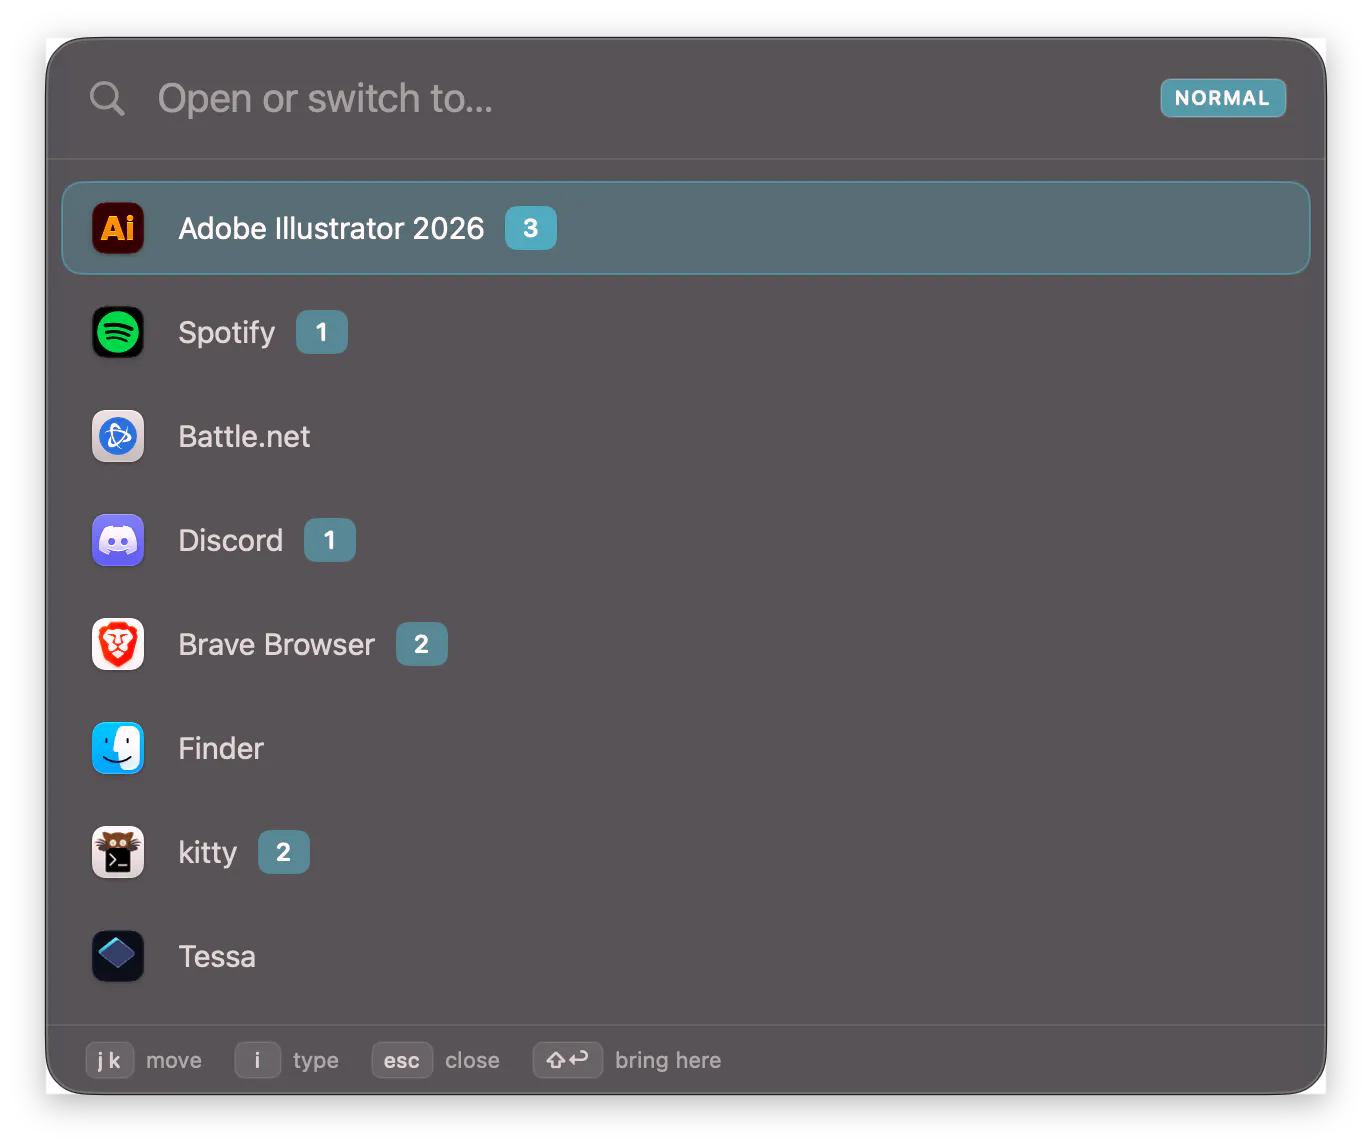Select the 'Battle.net' label
The height and width of the screenshot is (1148, 1372).
[x=244, y=436]
